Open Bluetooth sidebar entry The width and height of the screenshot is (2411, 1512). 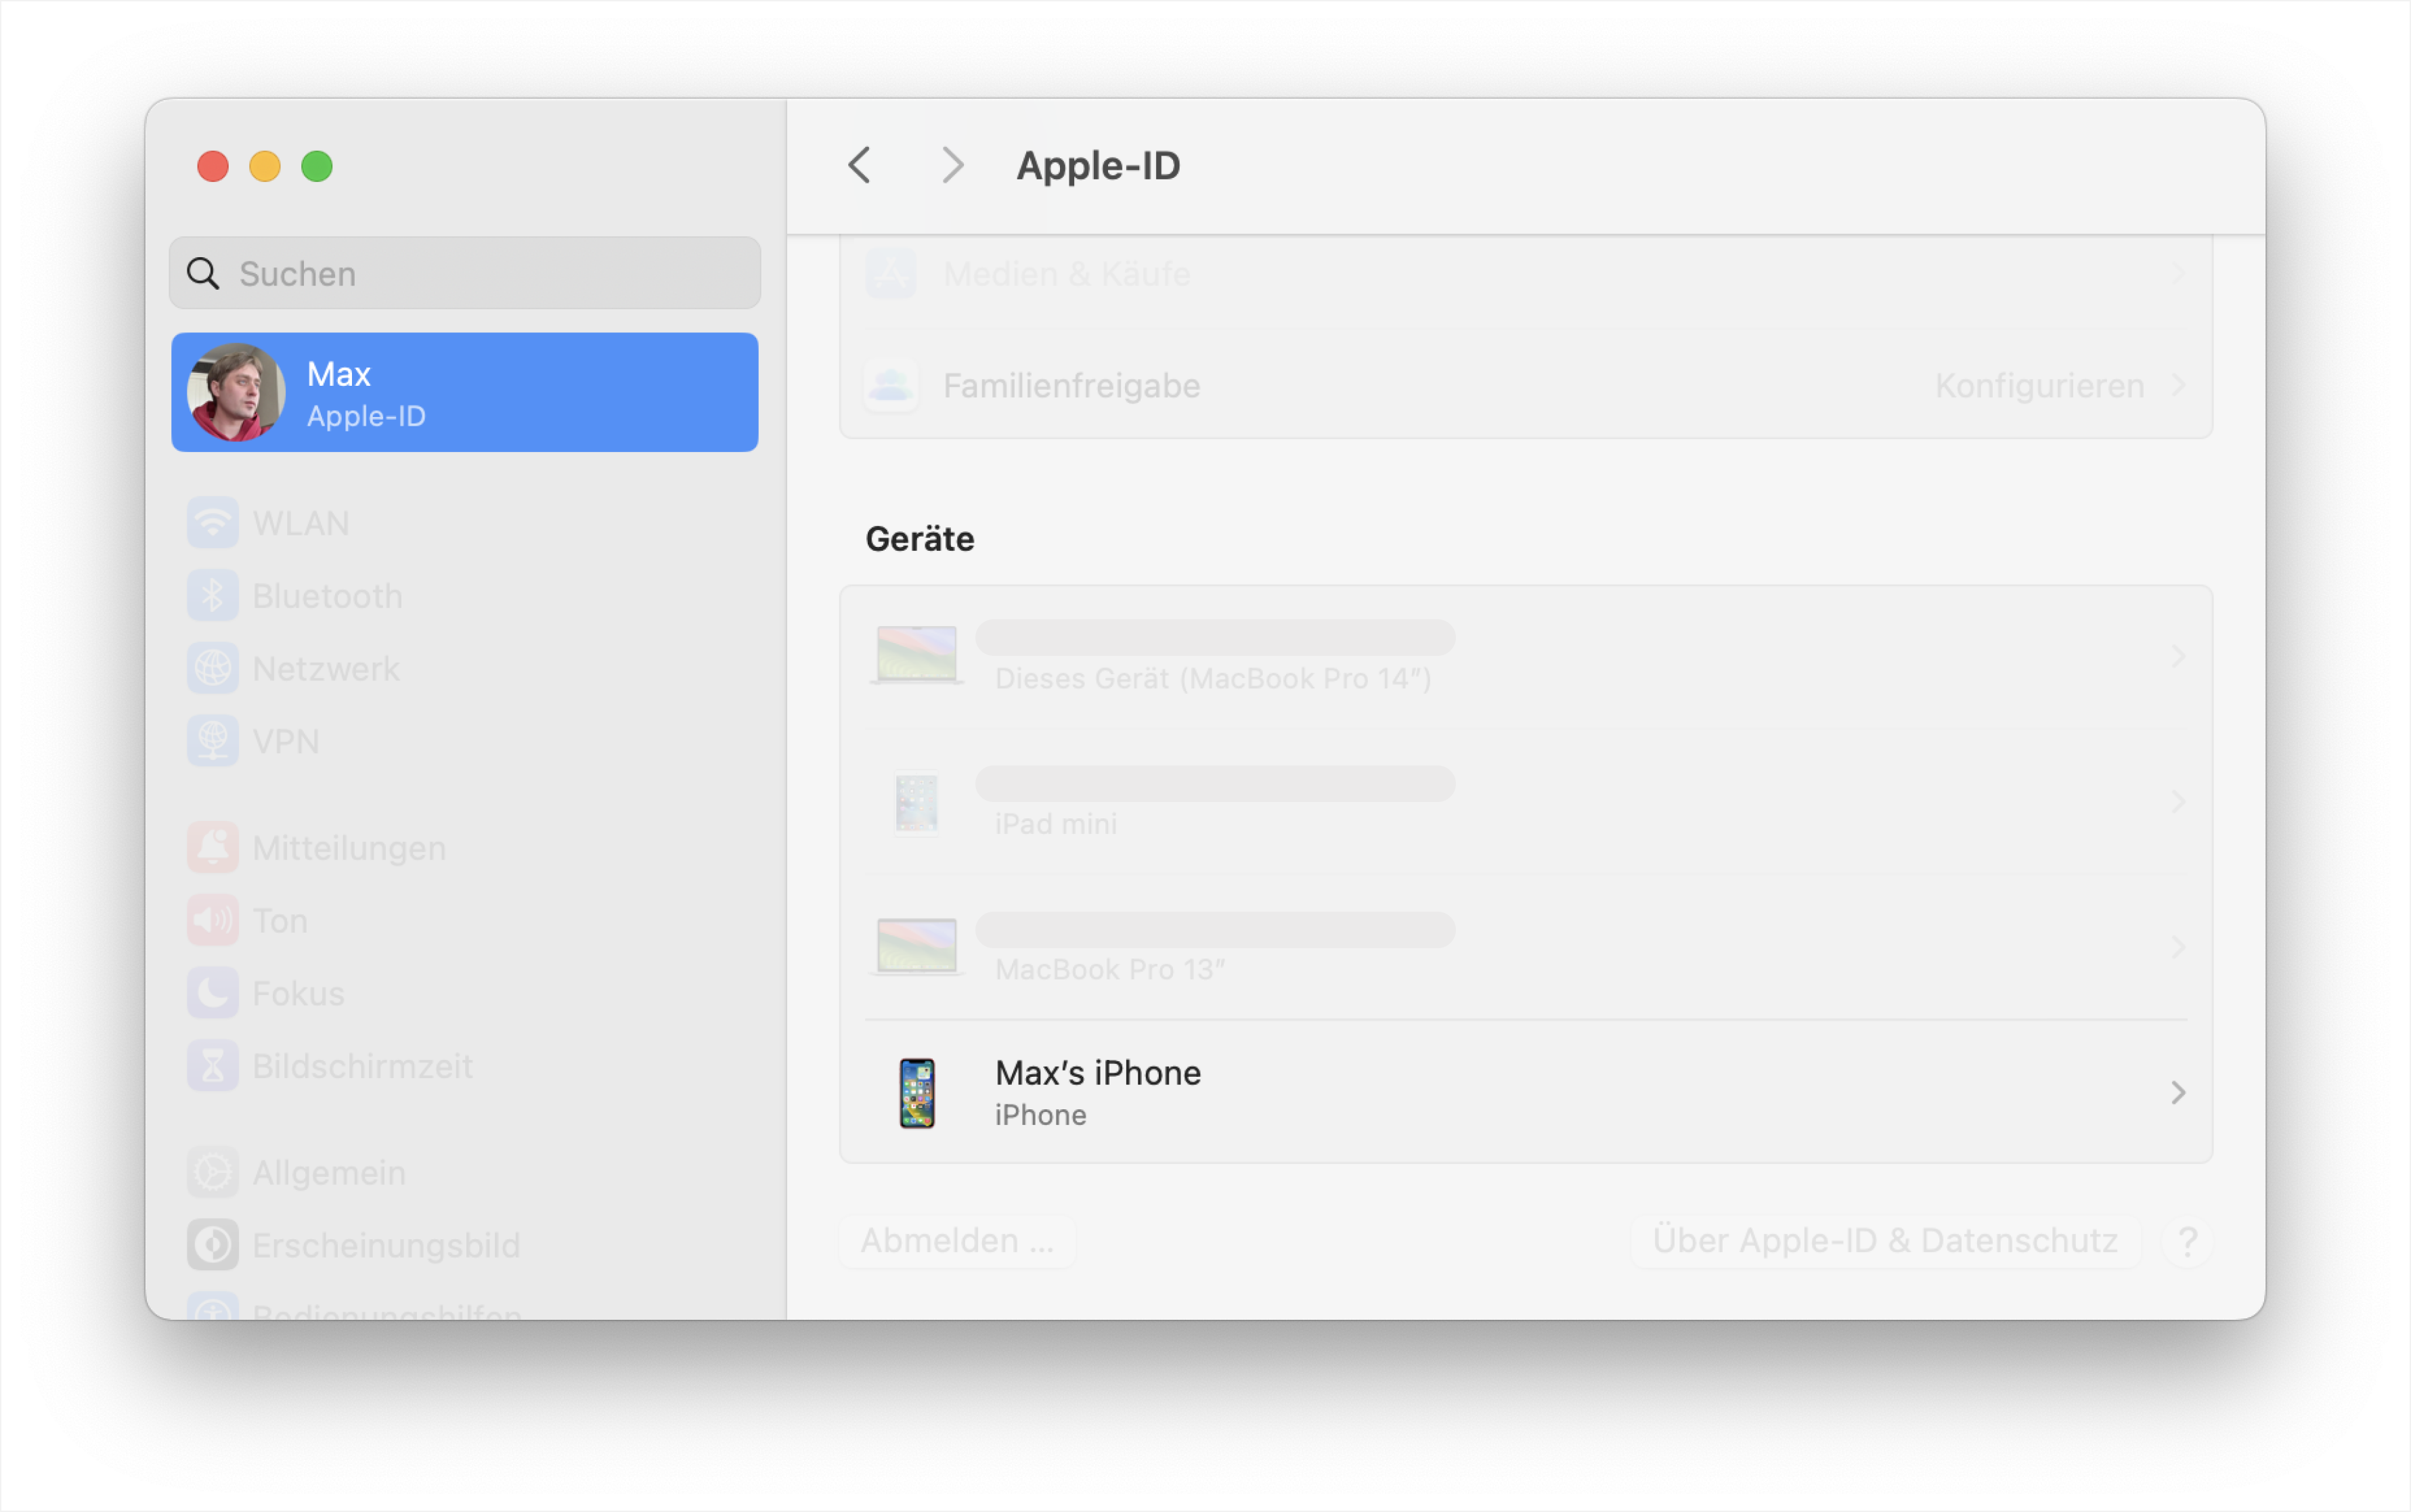point(465,596)
